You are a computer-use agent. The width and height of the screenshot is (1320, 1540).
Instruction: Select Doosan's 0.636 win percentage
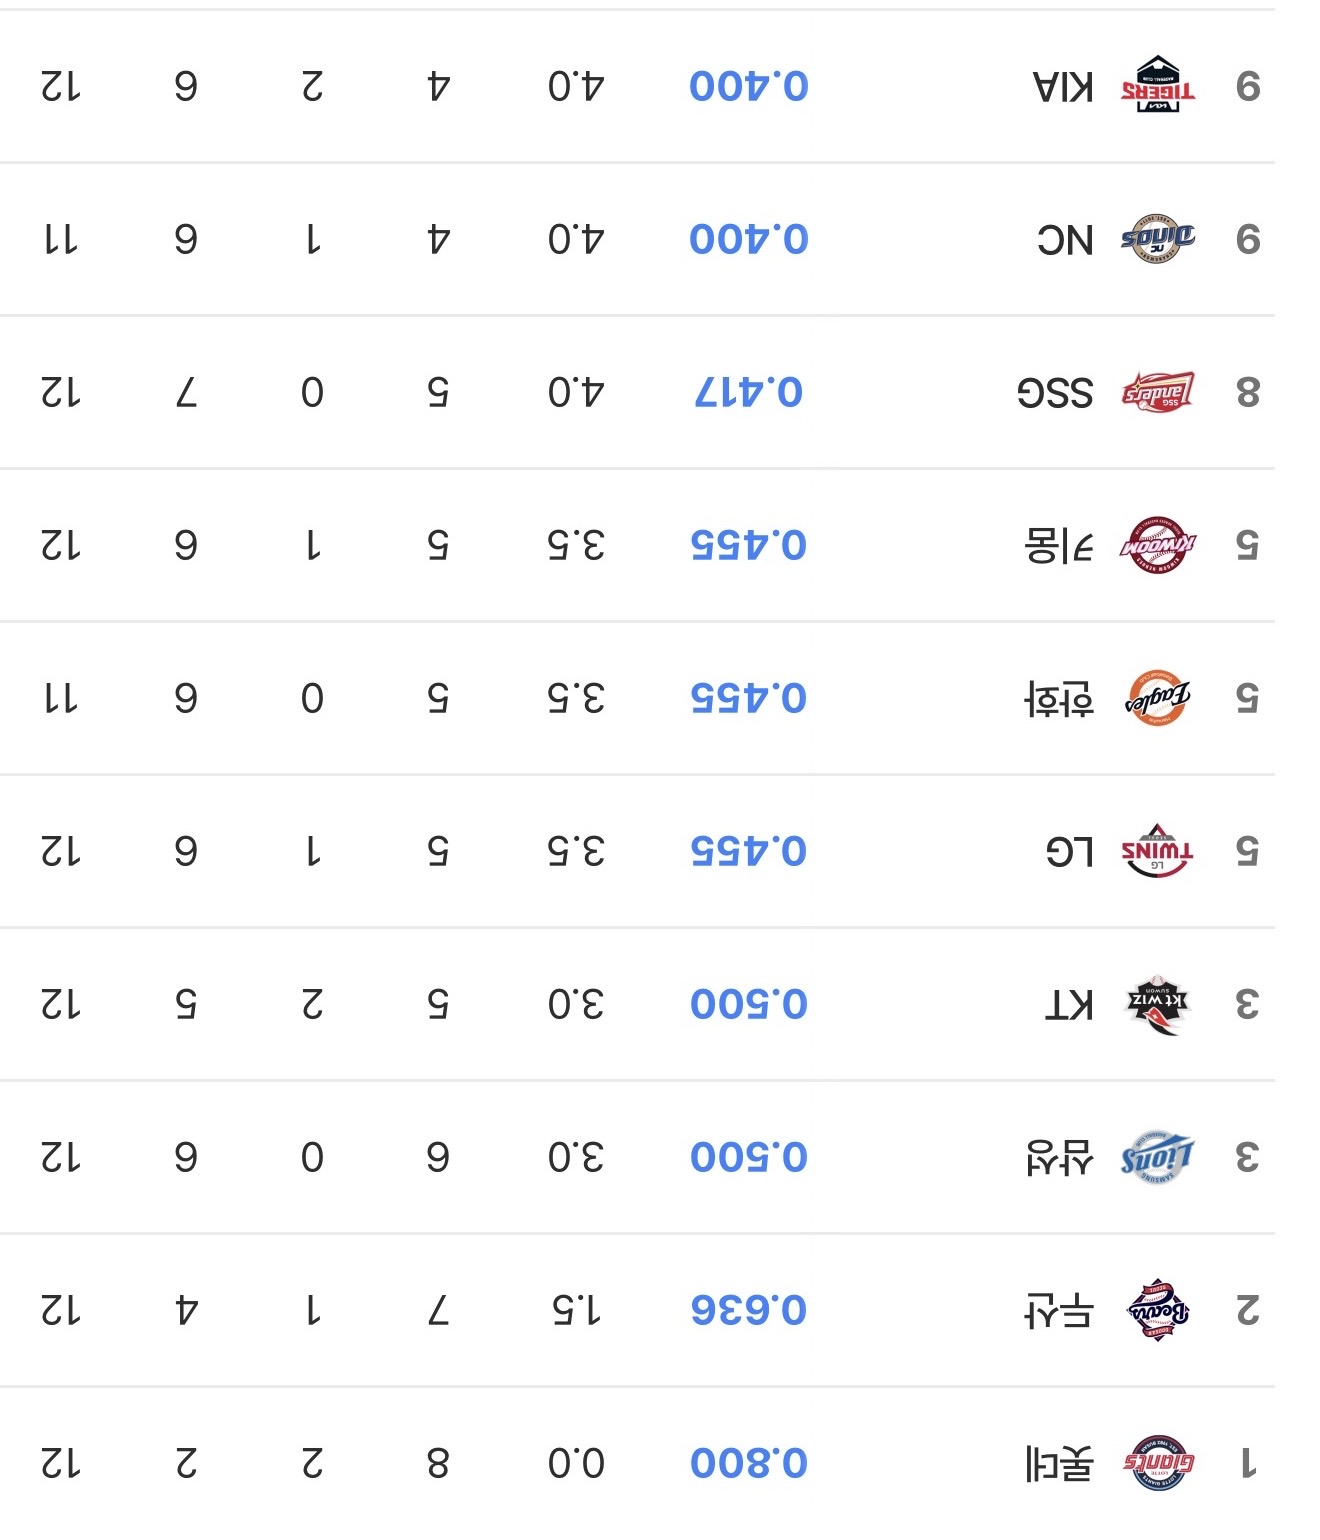pos(749,1310)
